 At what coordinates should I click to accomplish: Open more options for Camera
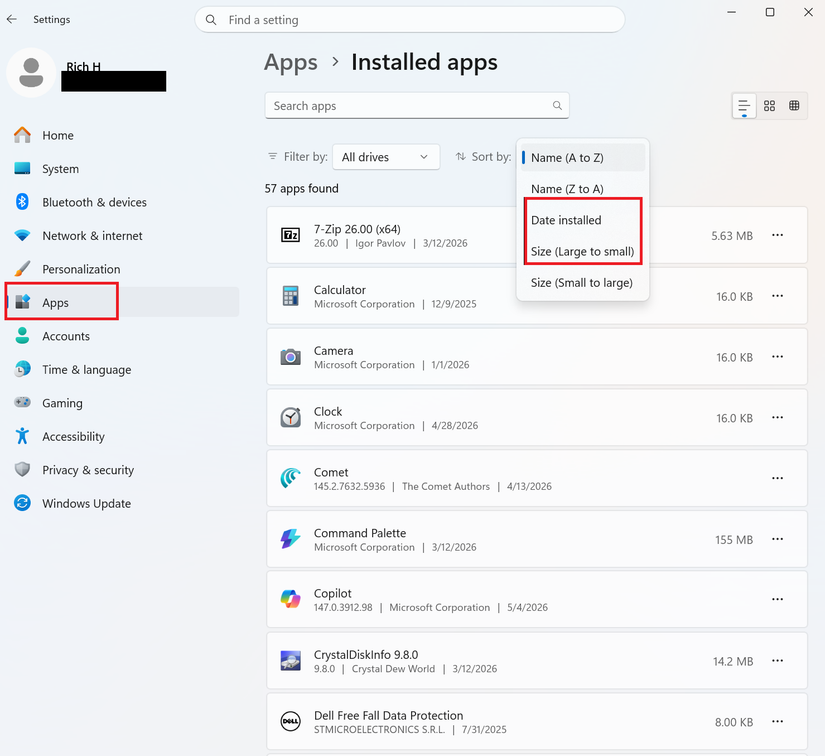click(x=778, y=357)
